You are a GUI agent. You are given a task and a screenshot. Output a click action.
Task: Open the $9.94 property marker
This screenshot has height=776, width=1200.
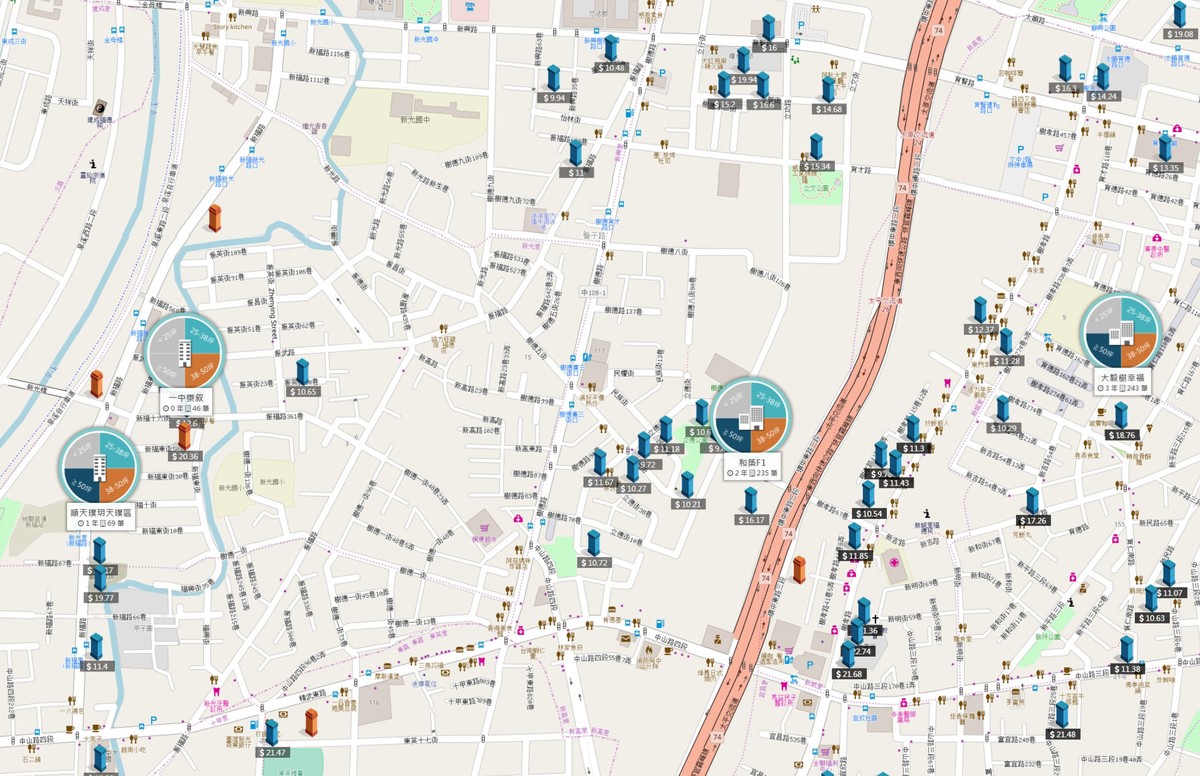pos(553,78)
